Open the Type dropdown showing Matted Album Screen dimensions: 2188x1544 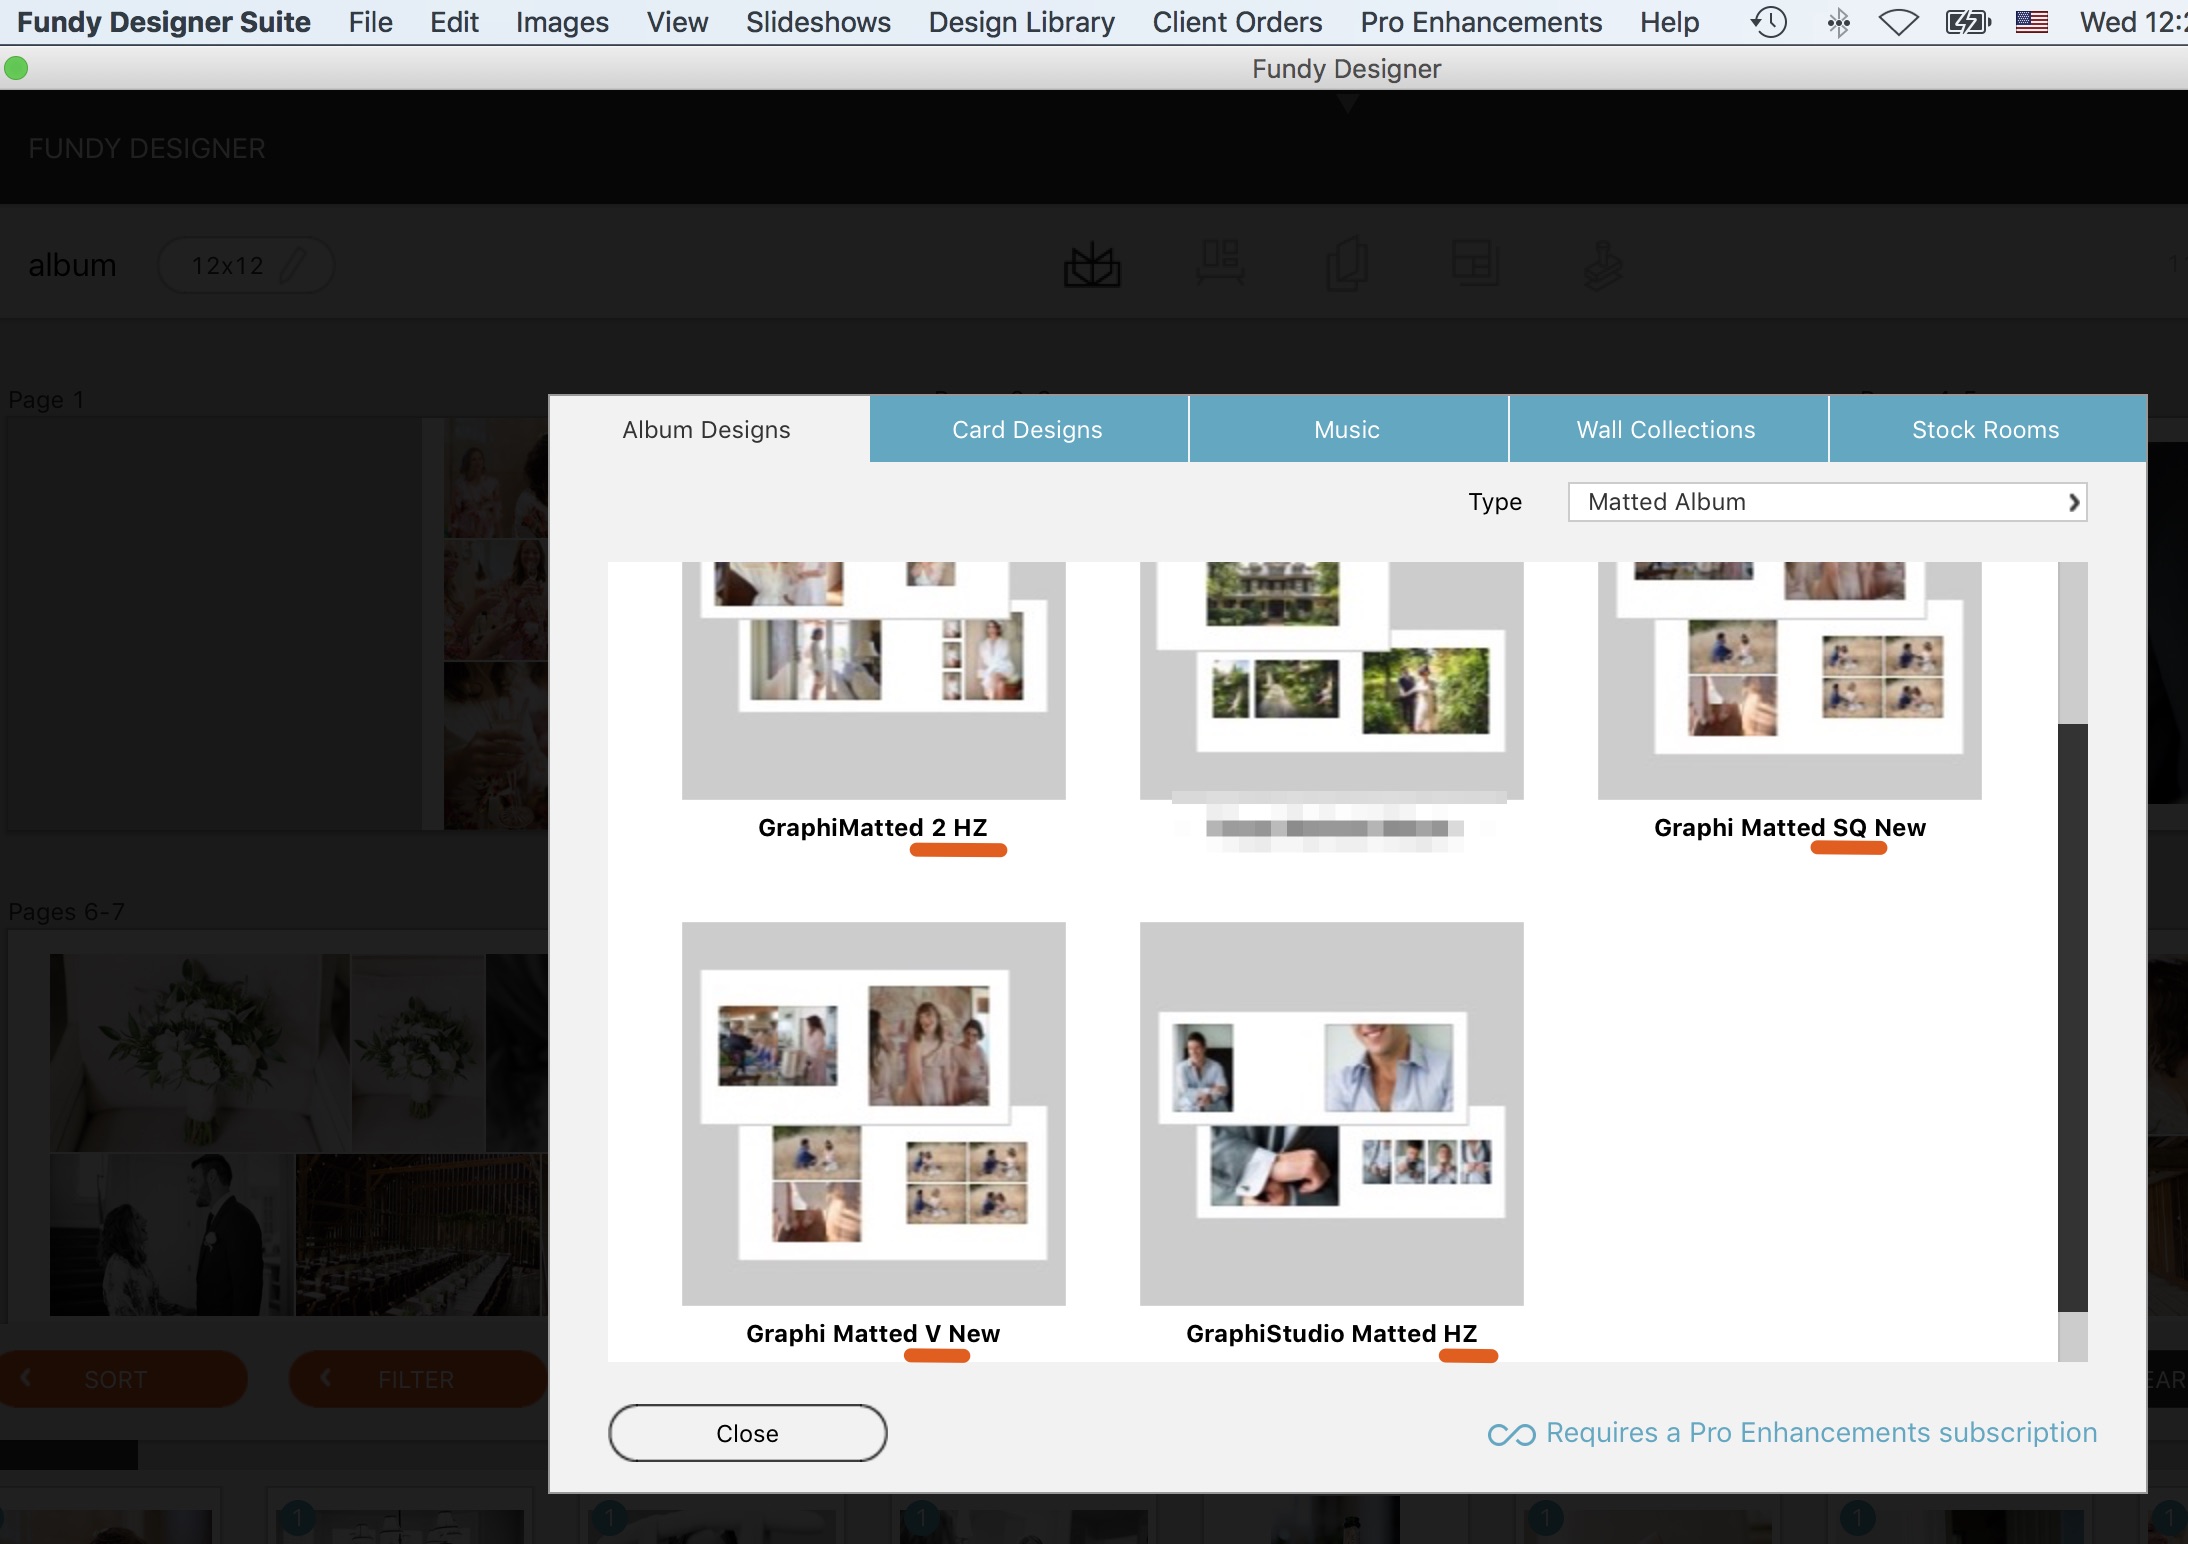(x=1827, y=502)
